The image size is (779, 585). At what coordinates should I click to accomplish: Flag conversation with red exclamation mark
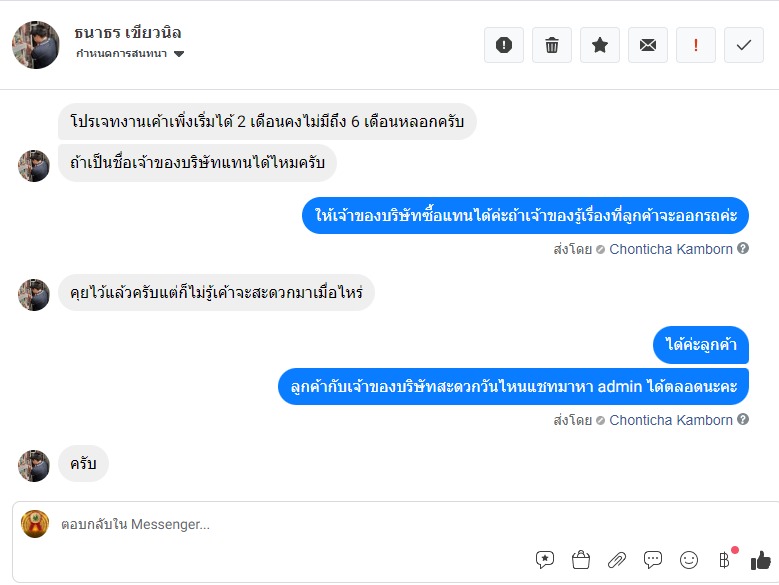(x=696, y=45)
